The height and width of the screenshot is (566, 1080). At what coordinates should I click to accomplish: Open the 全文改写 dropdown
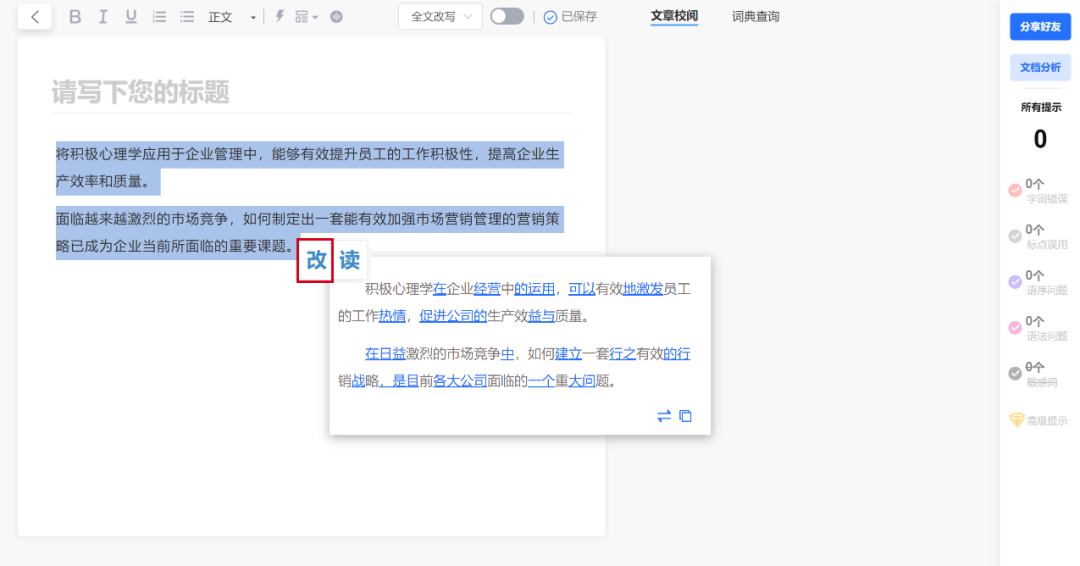click(440, 17)
